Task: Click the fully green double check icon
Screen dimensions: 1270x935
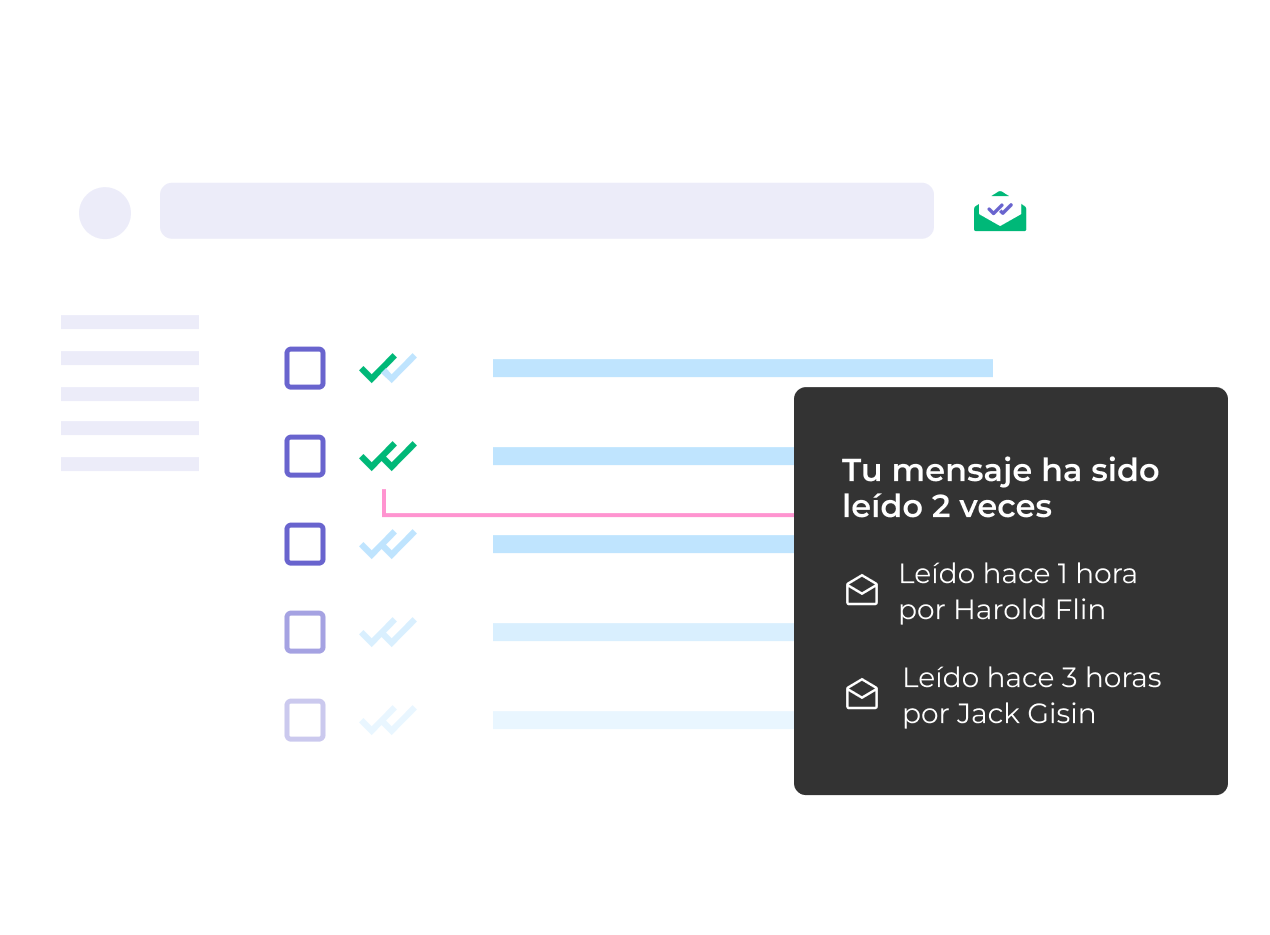Action: 387,456
